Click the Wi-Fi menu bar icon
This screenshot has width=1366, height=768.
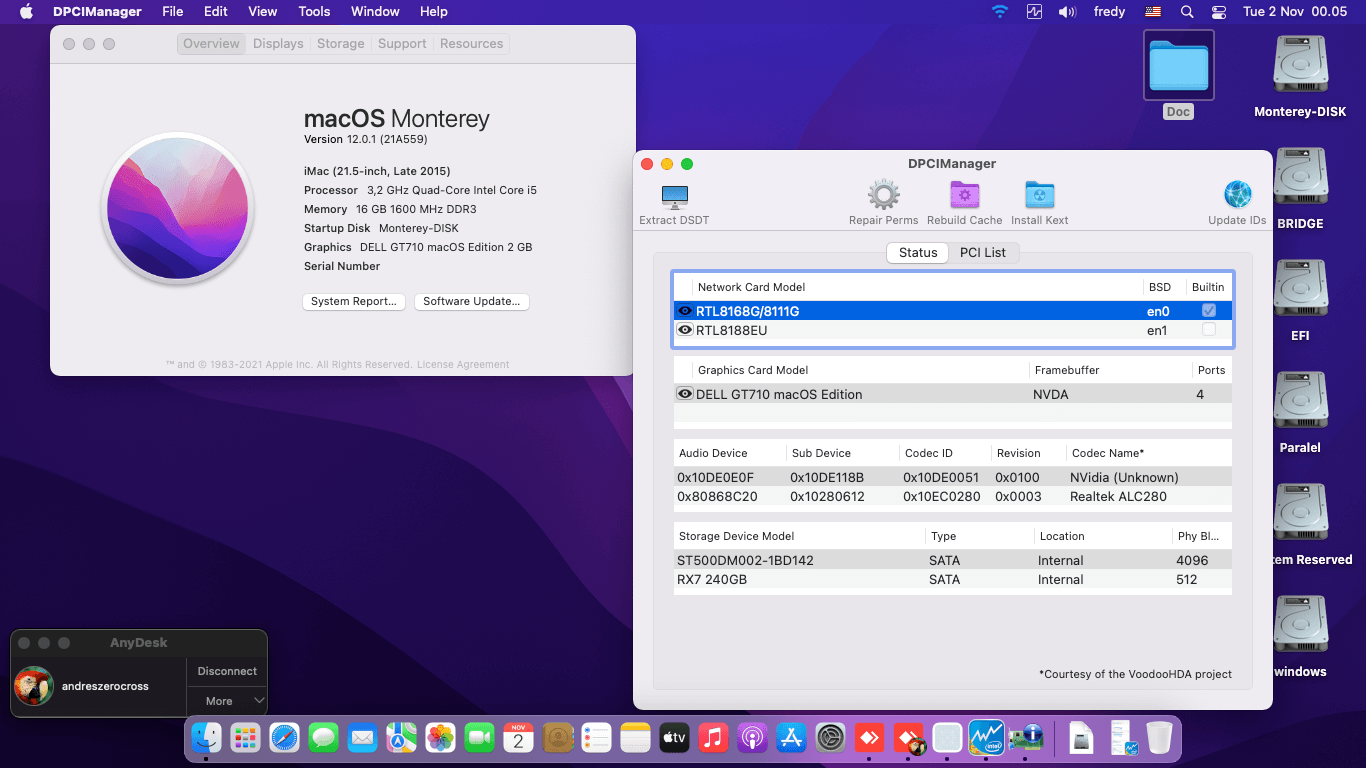[1000, 12]
